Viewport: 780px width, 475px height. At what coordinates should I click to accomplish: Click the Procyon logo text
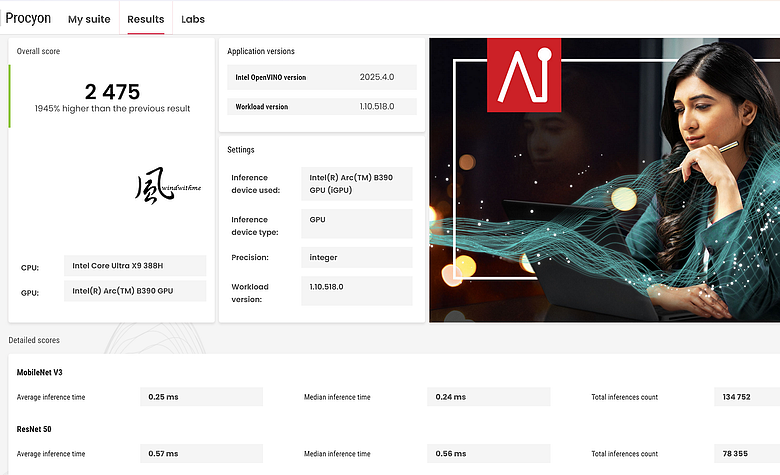[x=28, y=18]
